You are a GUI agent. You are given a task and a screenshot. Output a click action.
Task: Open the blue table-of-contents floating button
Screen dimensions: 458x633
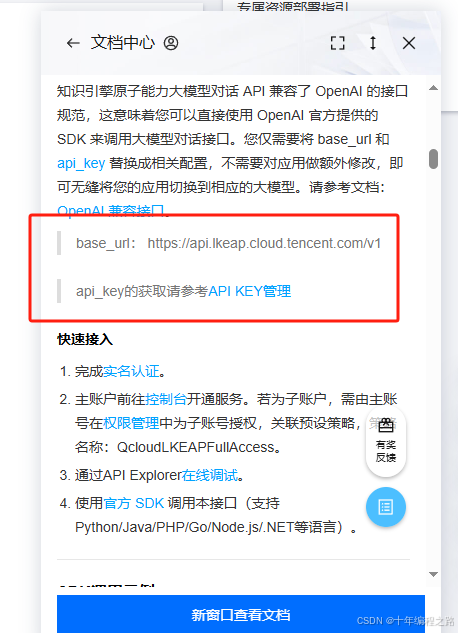pyautogui.click(x=386, y=507)
